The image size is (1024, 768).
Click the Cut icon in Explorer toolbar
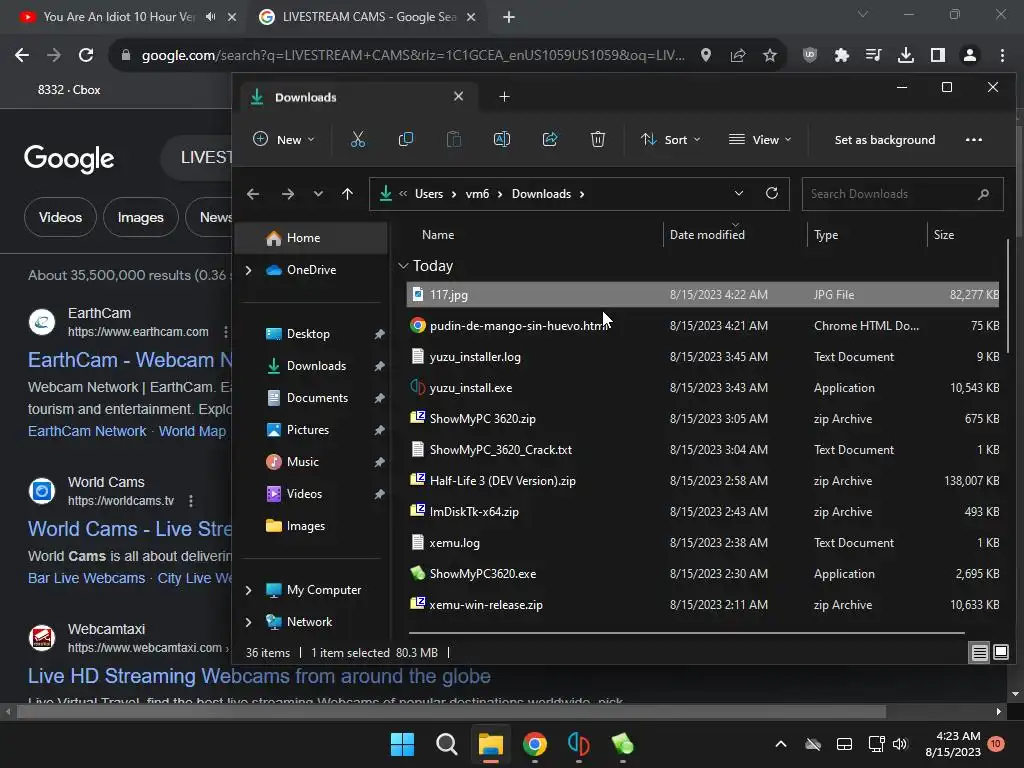358,139
